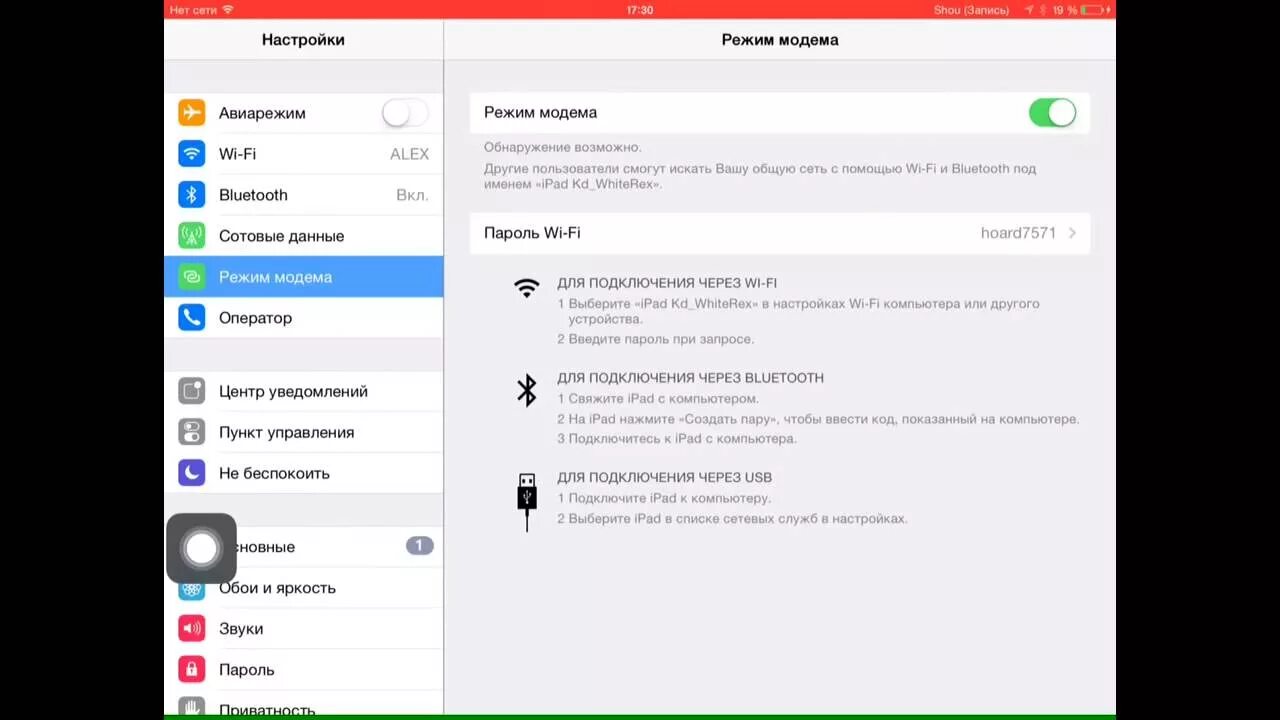Open Wi-Fi settings row
Viewport: 1280px width, 720px height.
click(304, 154)
